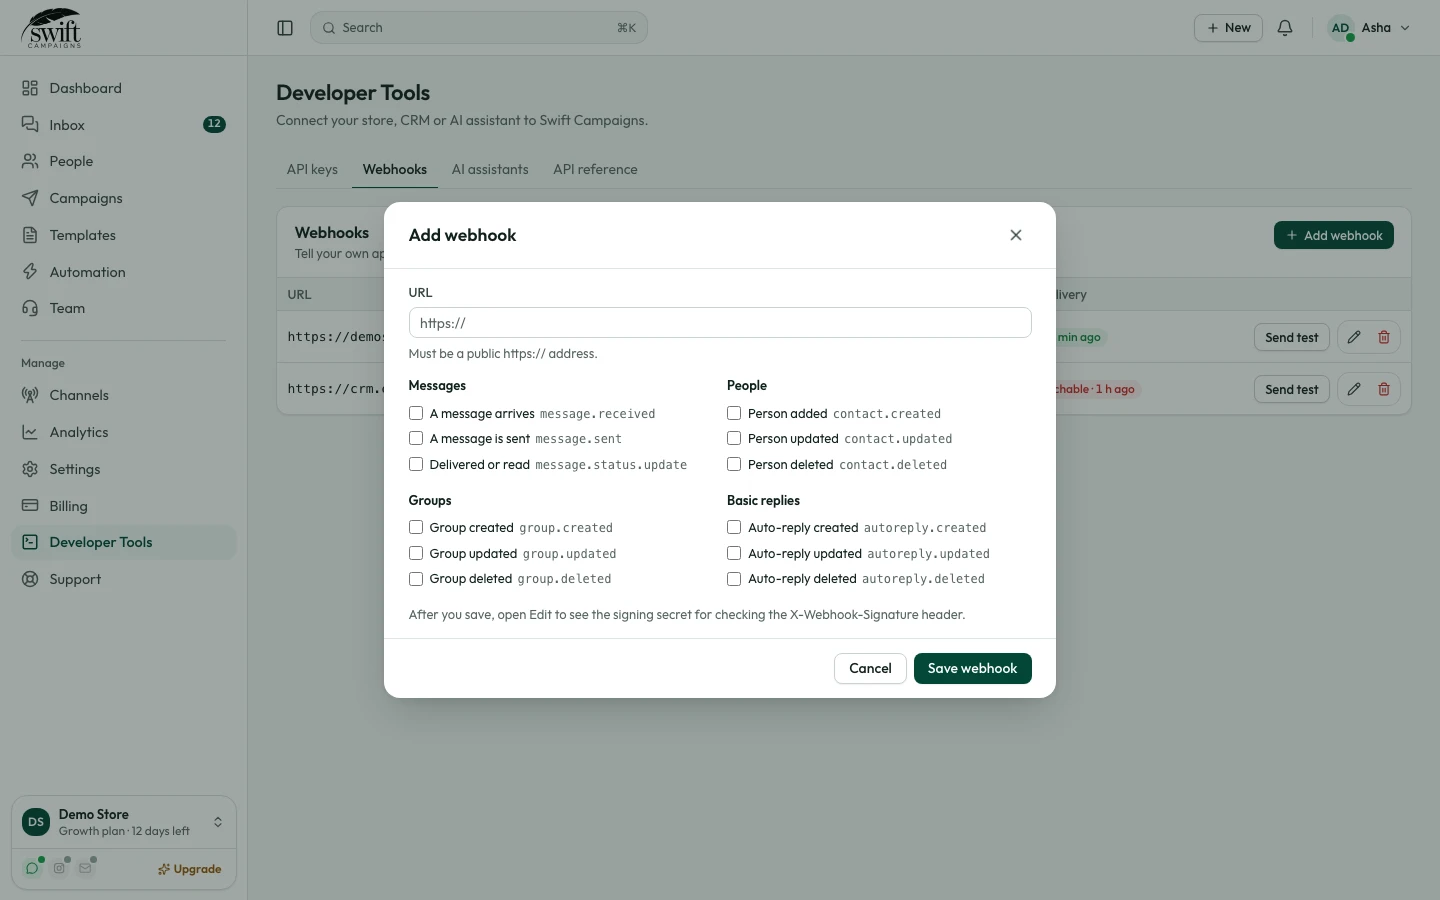Viewport: 1440px width, 900px height.
Task: Check 'A message arrives' event
Action: pos(416,413)
